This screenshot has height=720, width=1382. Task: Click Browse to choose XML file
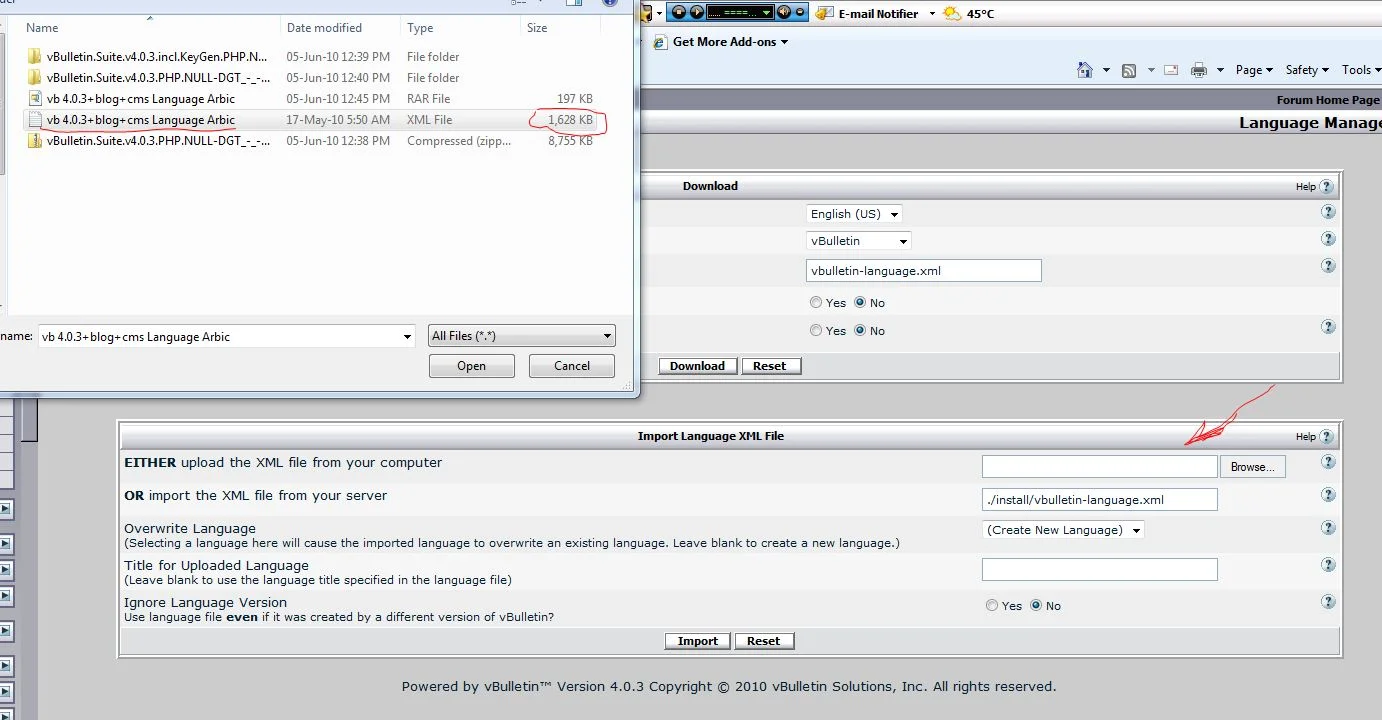point(1252,467)
